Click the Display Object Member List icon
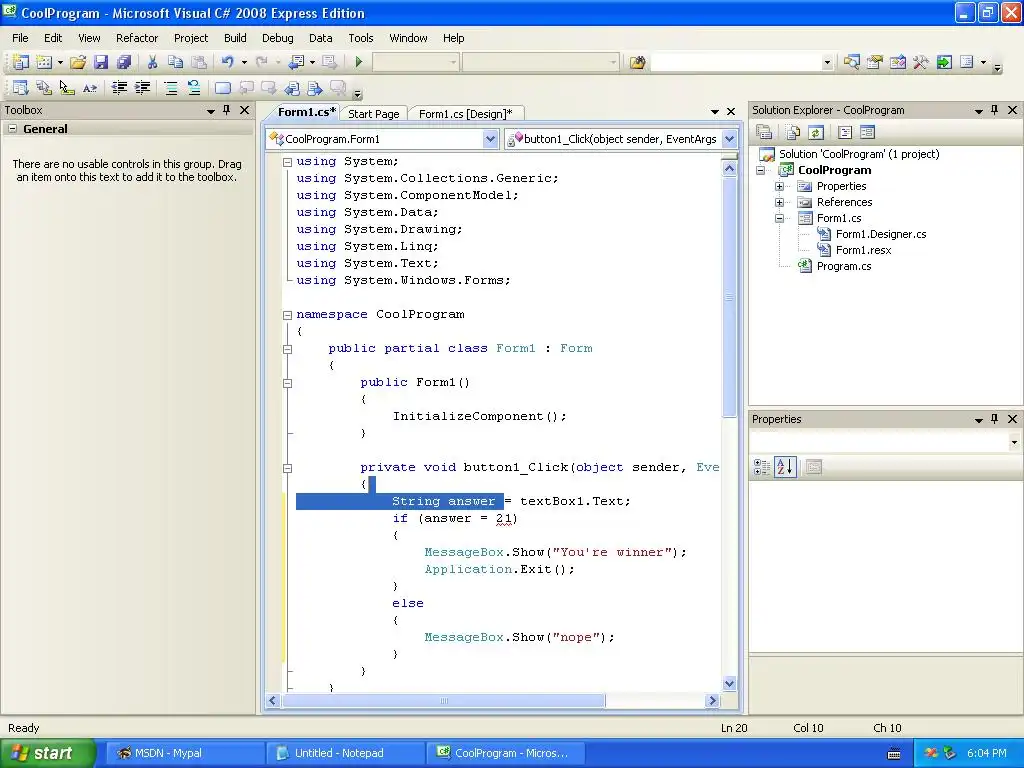The width and height of the screenshot is (1024, 768). 21,88
